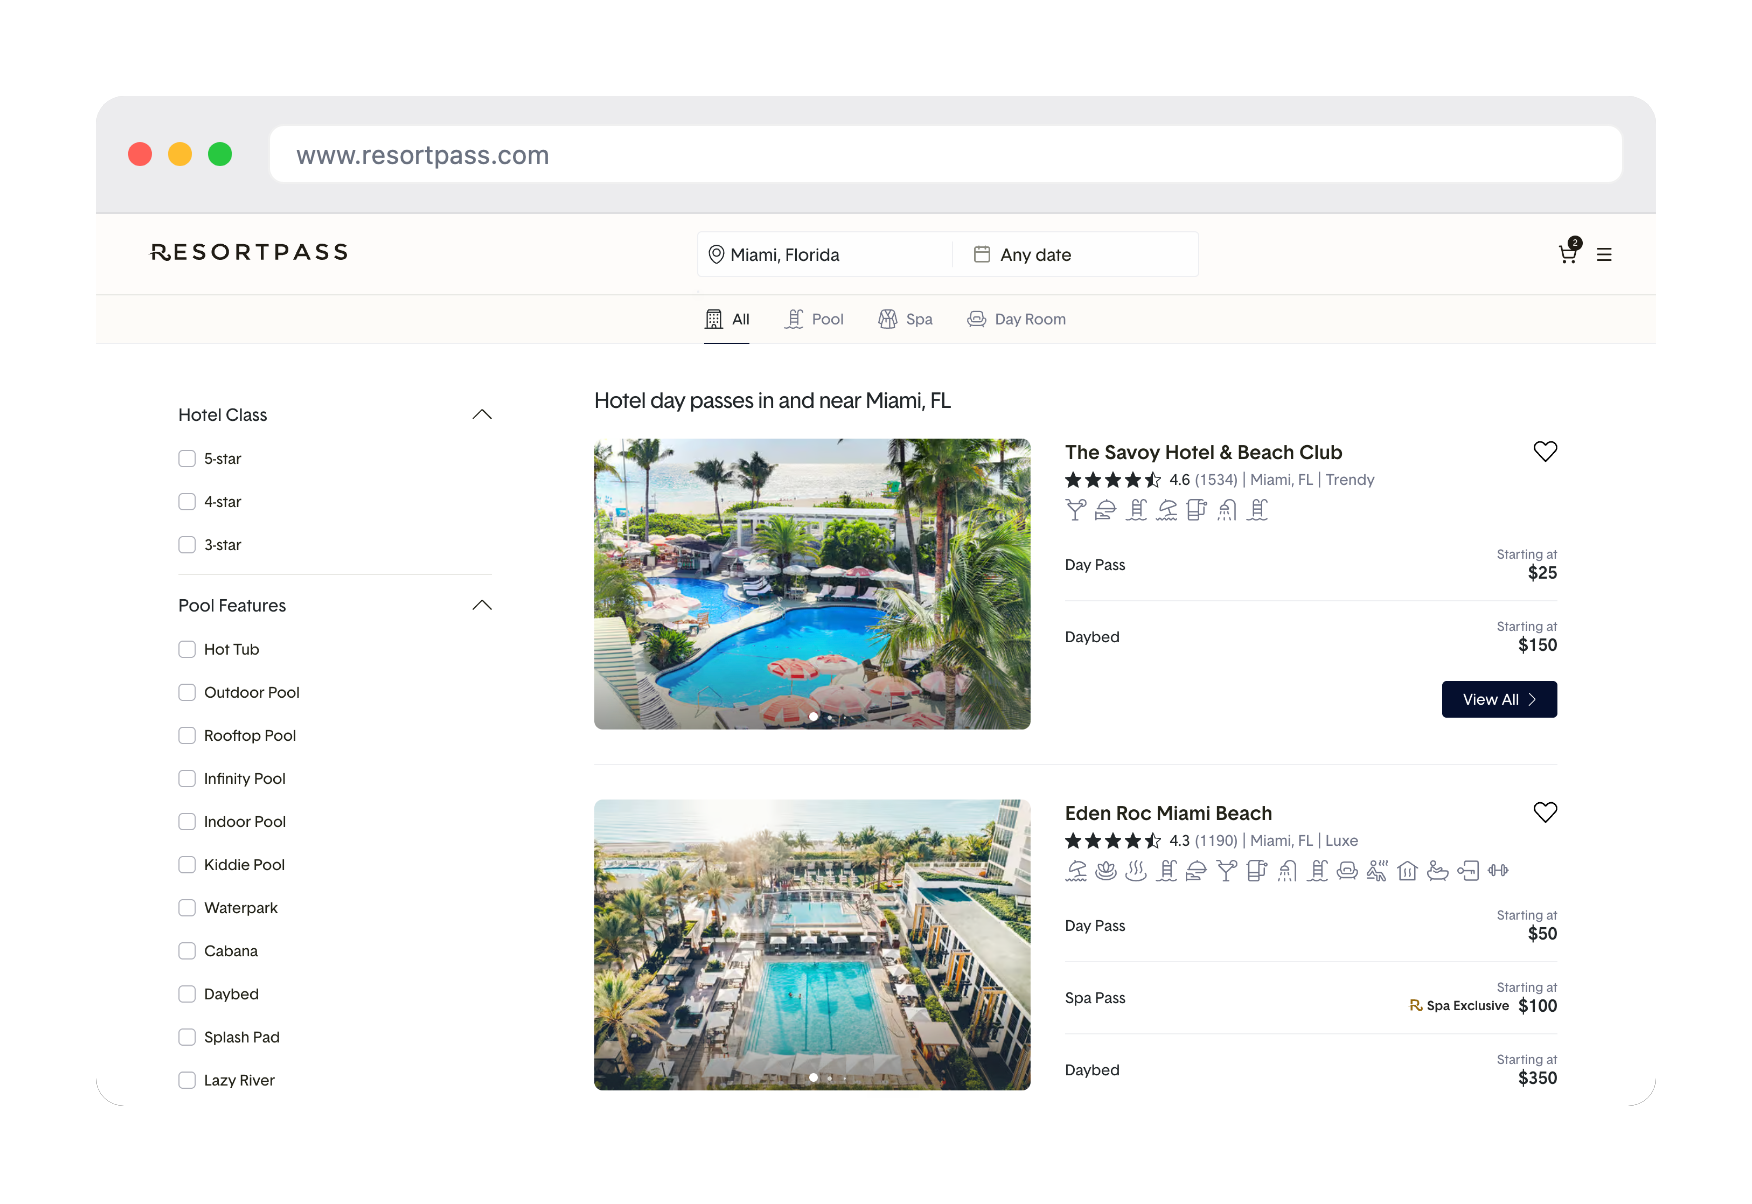Screen dimensions: 1752x1204
Task: Click the Savoy Hotel pool photo
Action: (812, 584)
